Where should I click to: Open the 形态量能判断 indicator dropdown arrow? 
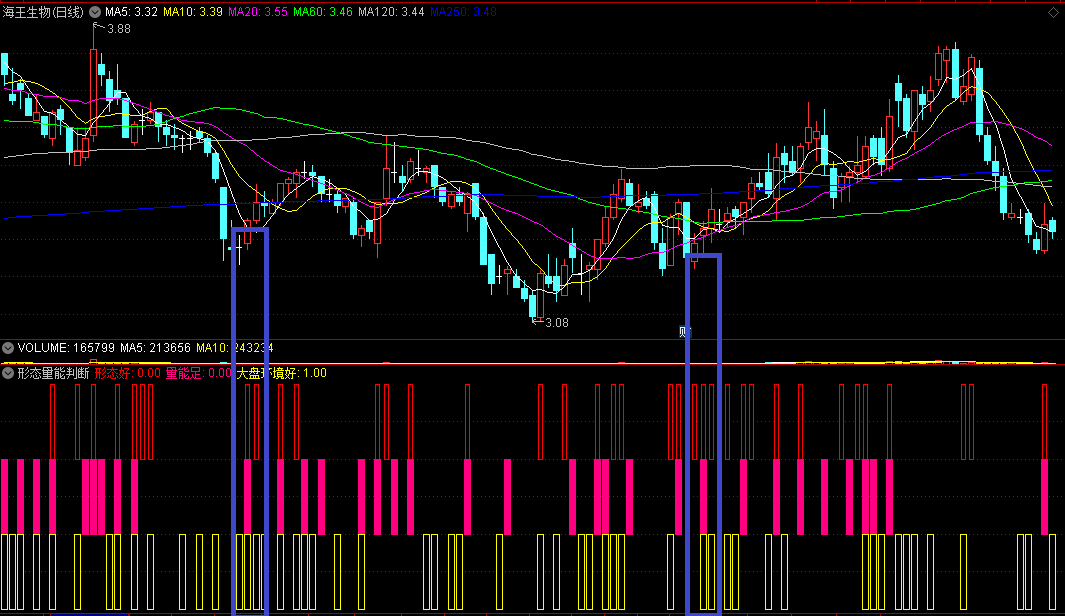(8, 373)
